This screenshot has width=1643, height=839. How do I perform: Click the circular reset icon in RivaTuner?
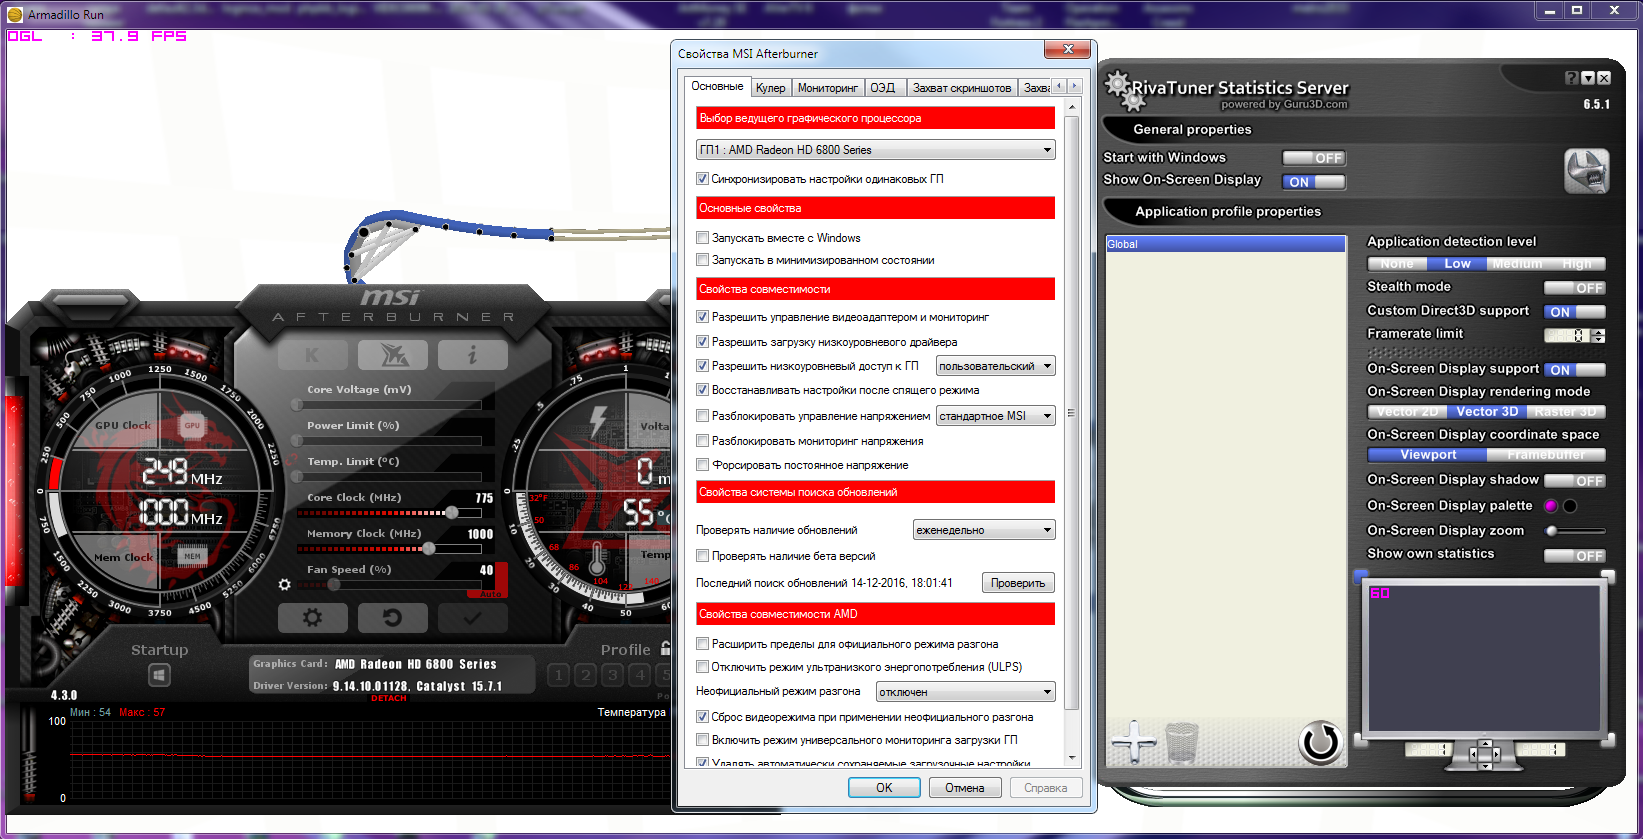1319,742
